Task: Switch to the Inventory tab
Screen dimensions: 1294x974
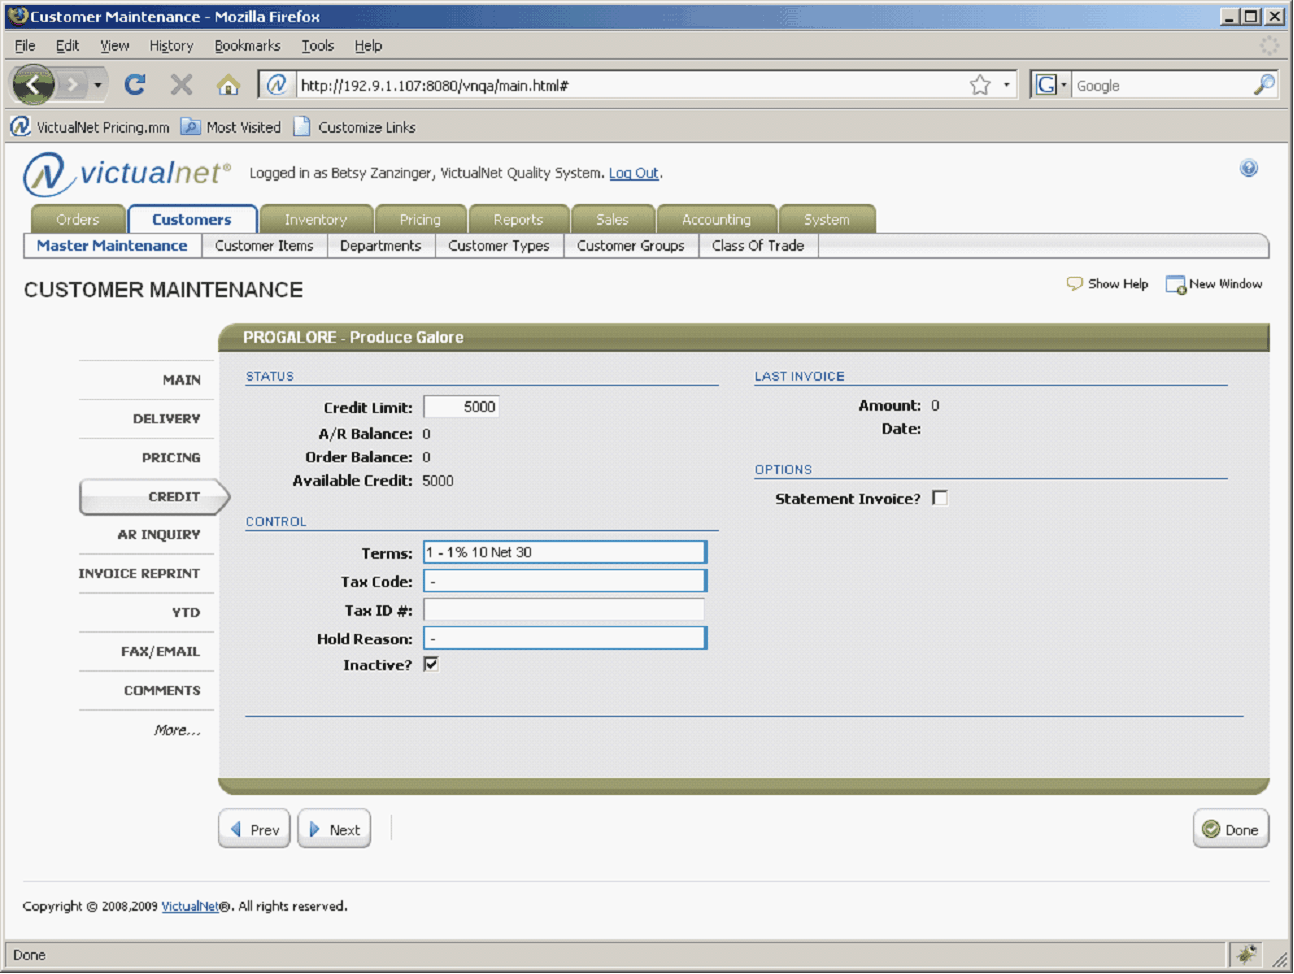Action: coord(316,219)
